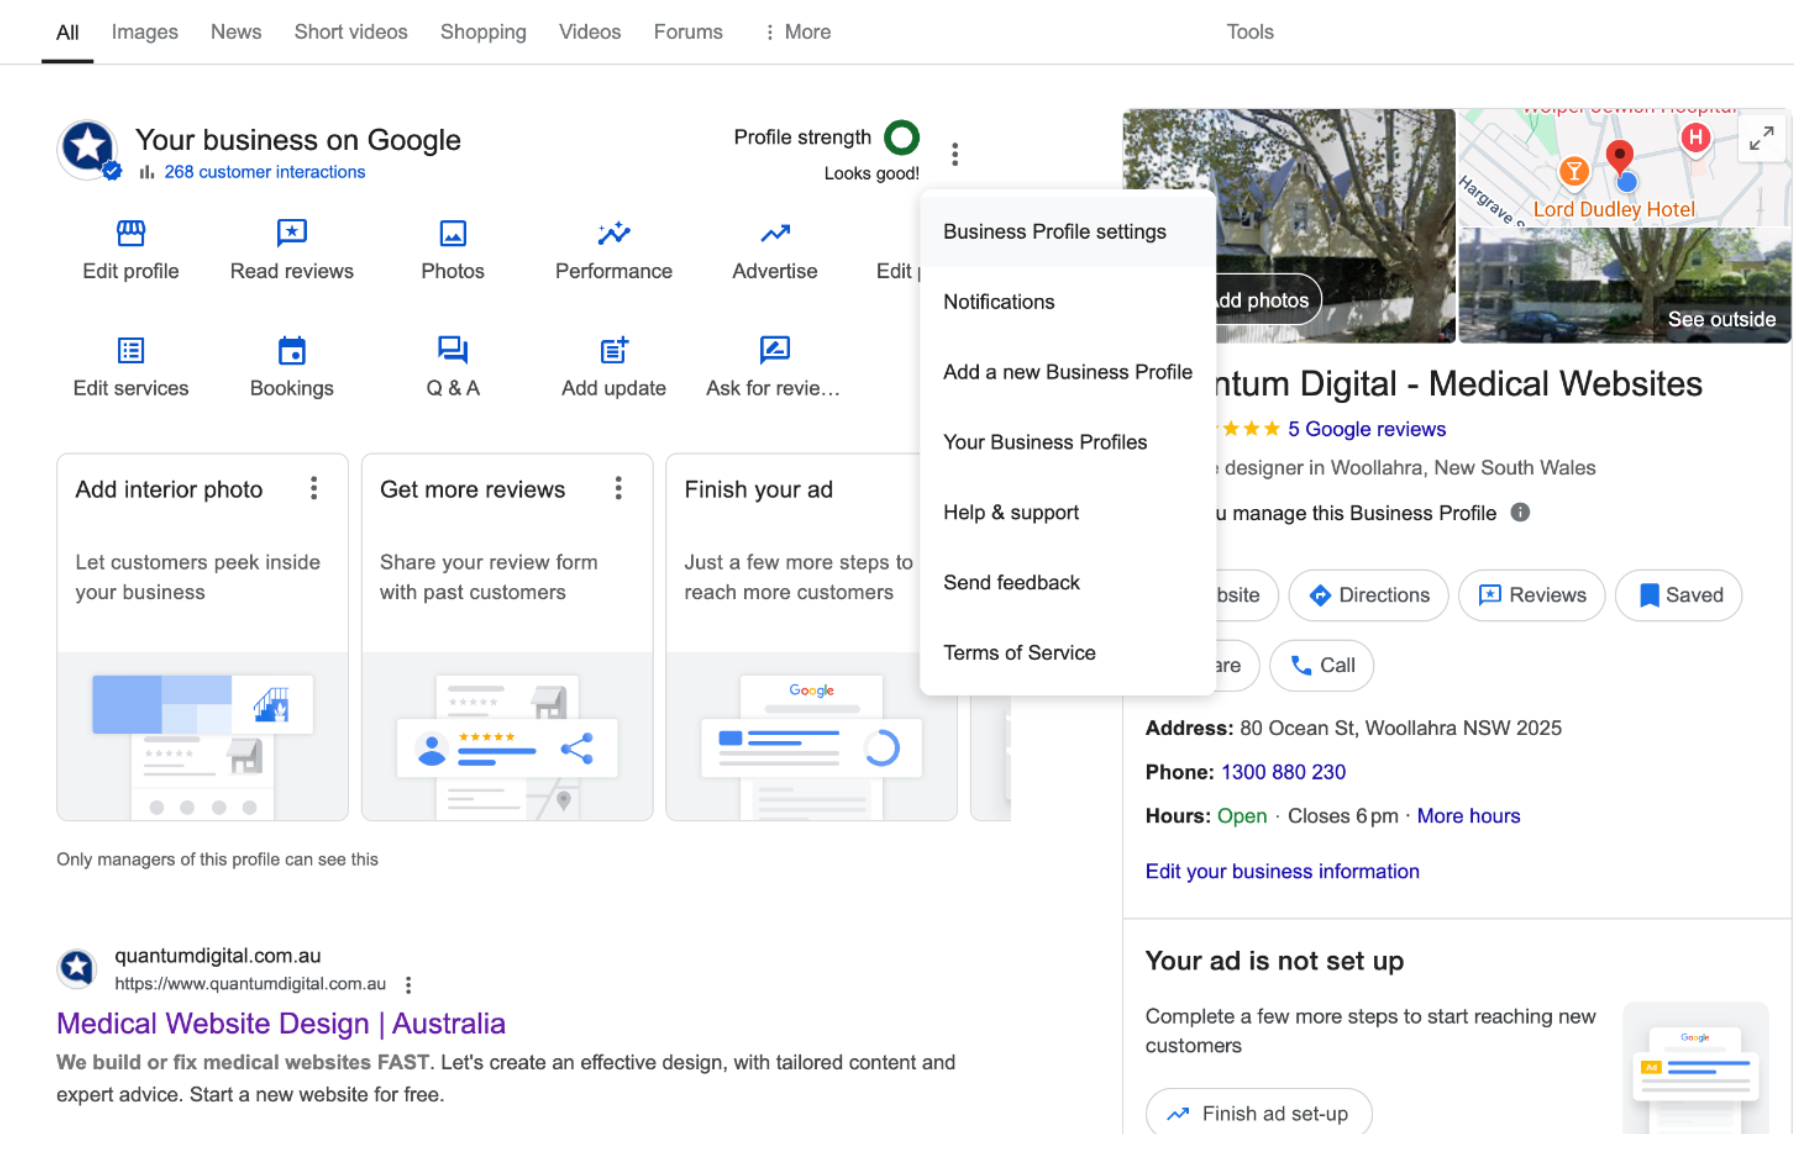Open Advertise trending arrow icon
The width and height of the screenshot is (1794, 1150).
click(775, 233)
